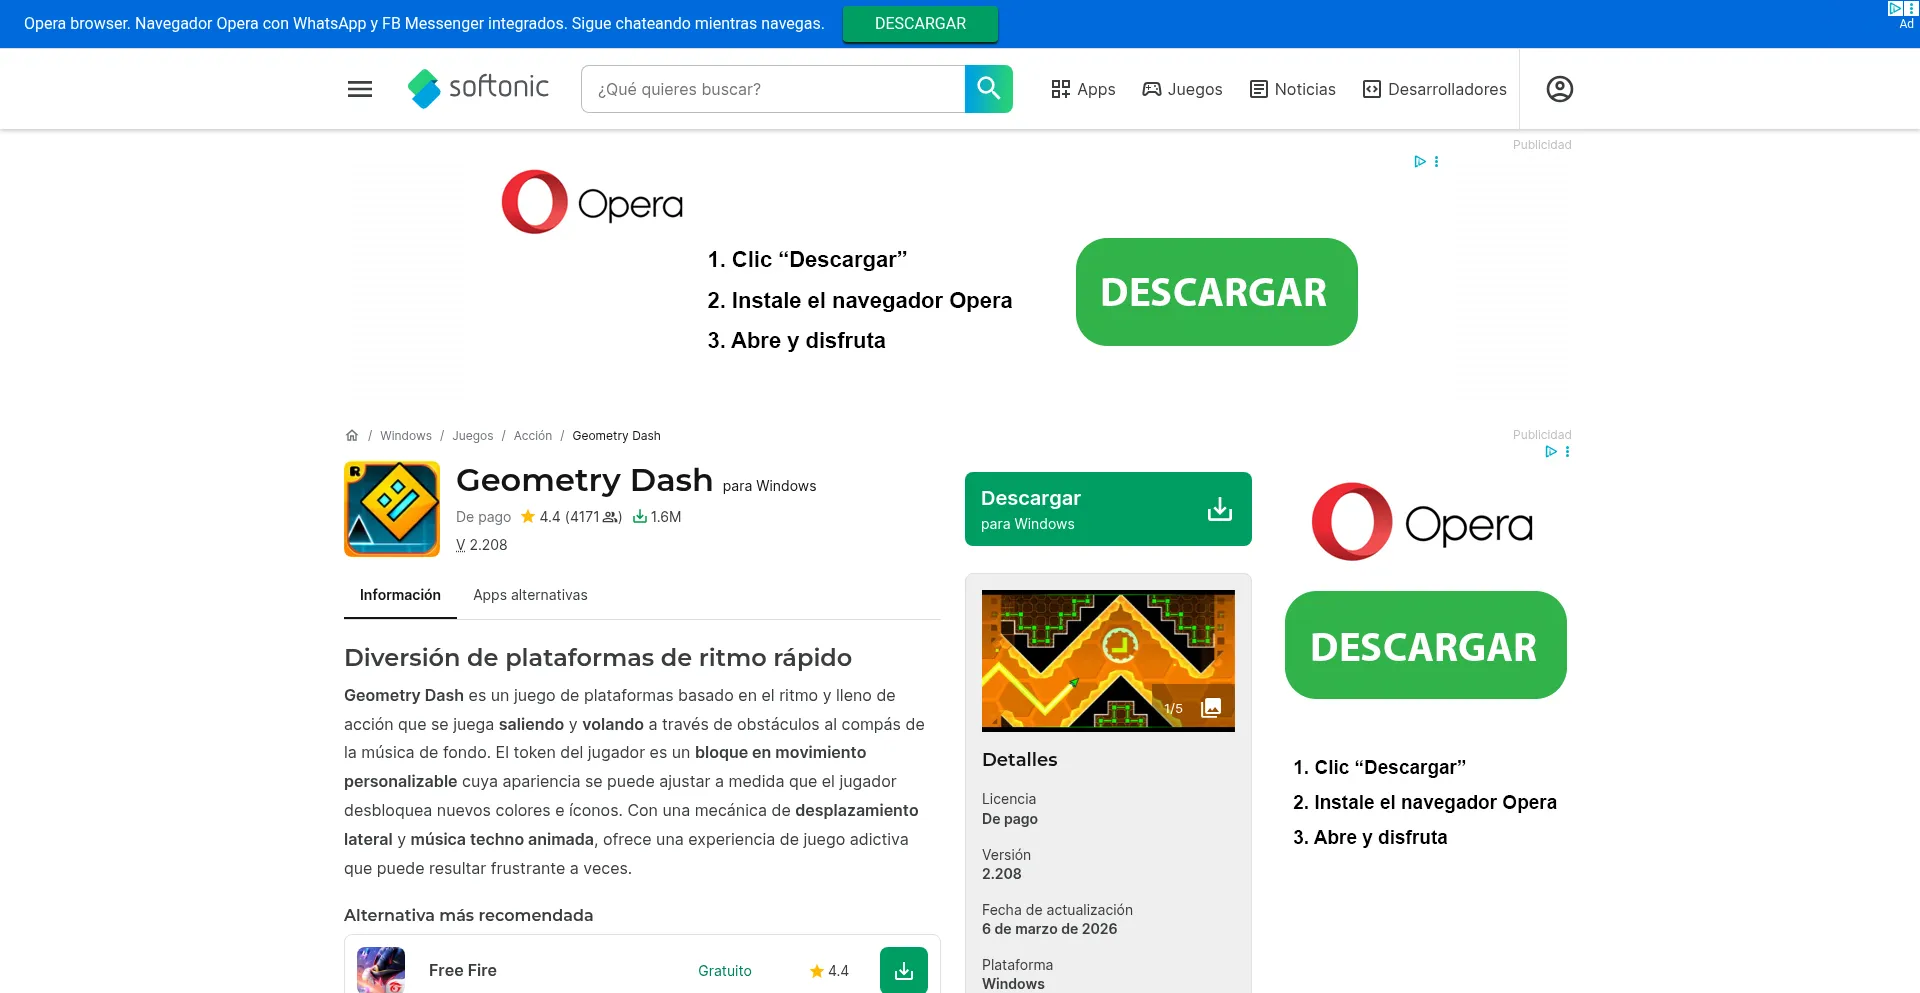Click the 'De pago' license value in Detalles

pos(1010,819)
